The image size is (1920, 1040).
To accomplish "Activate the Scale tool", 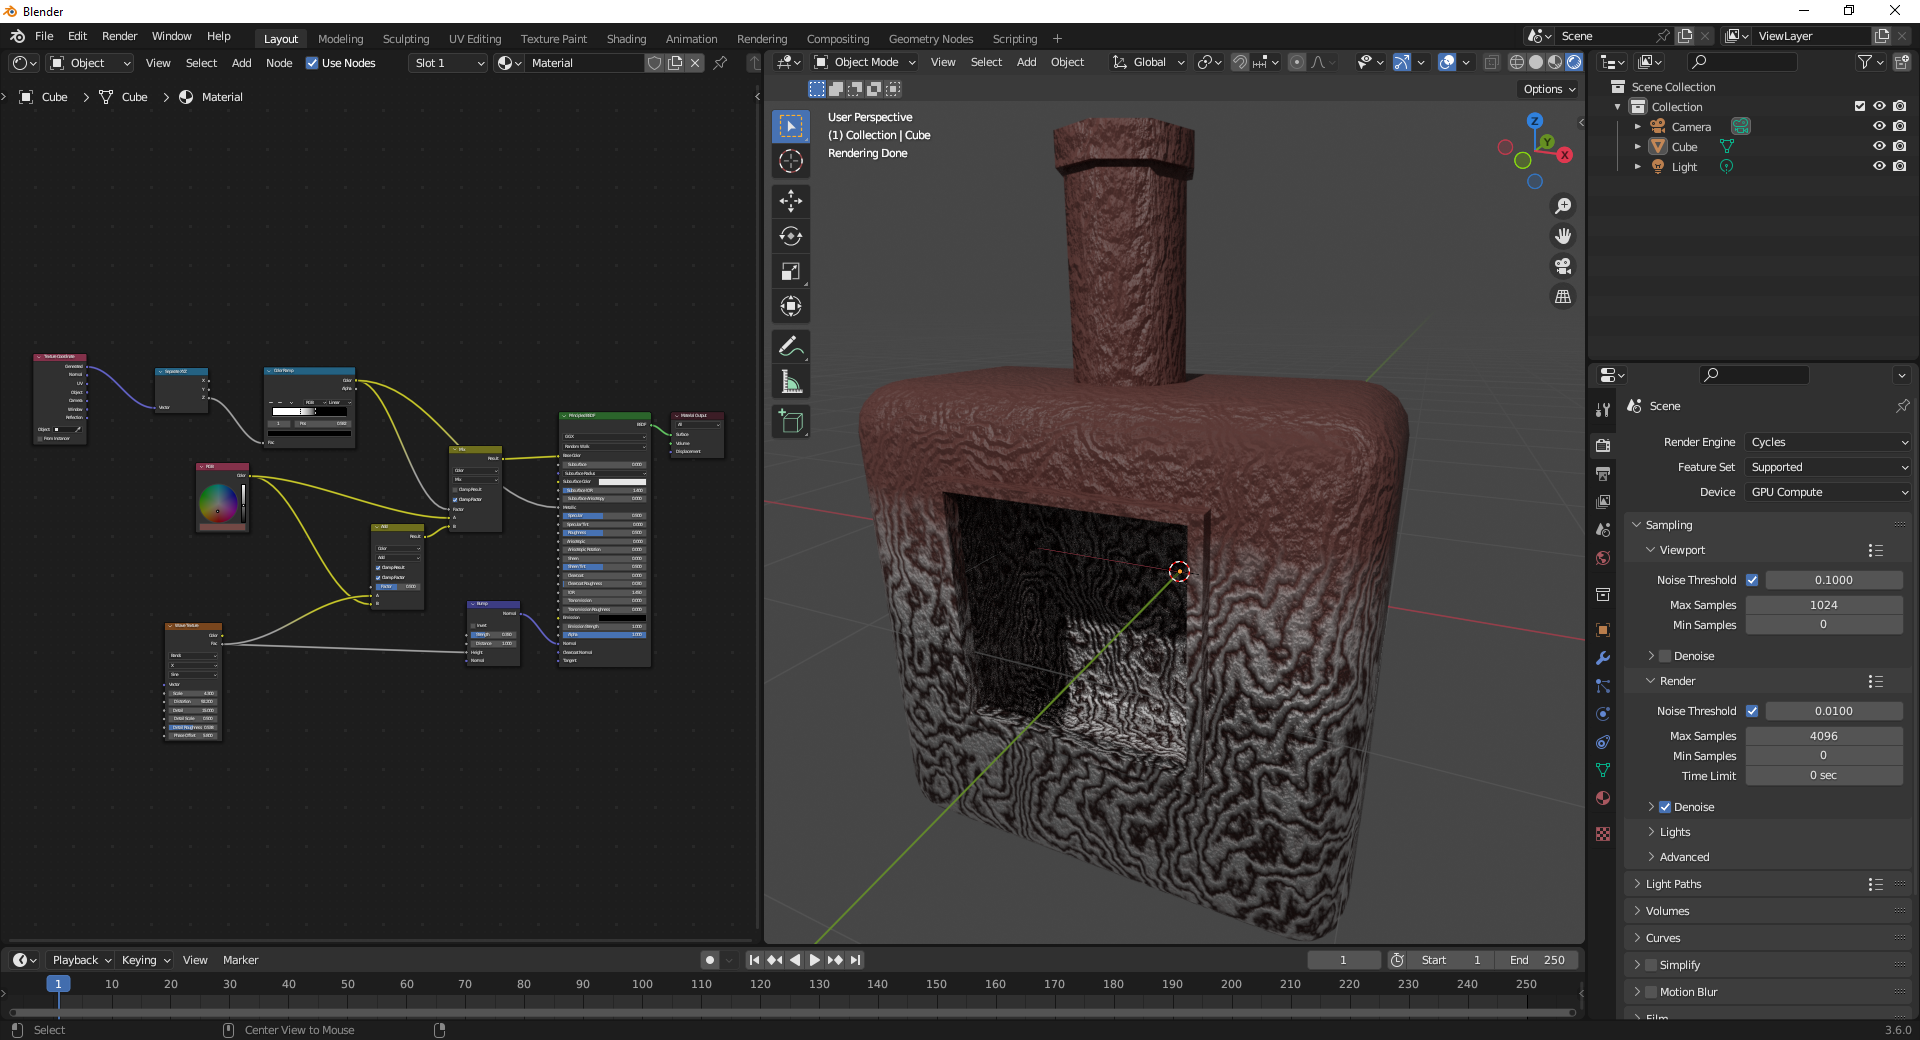I will [791, 271].
